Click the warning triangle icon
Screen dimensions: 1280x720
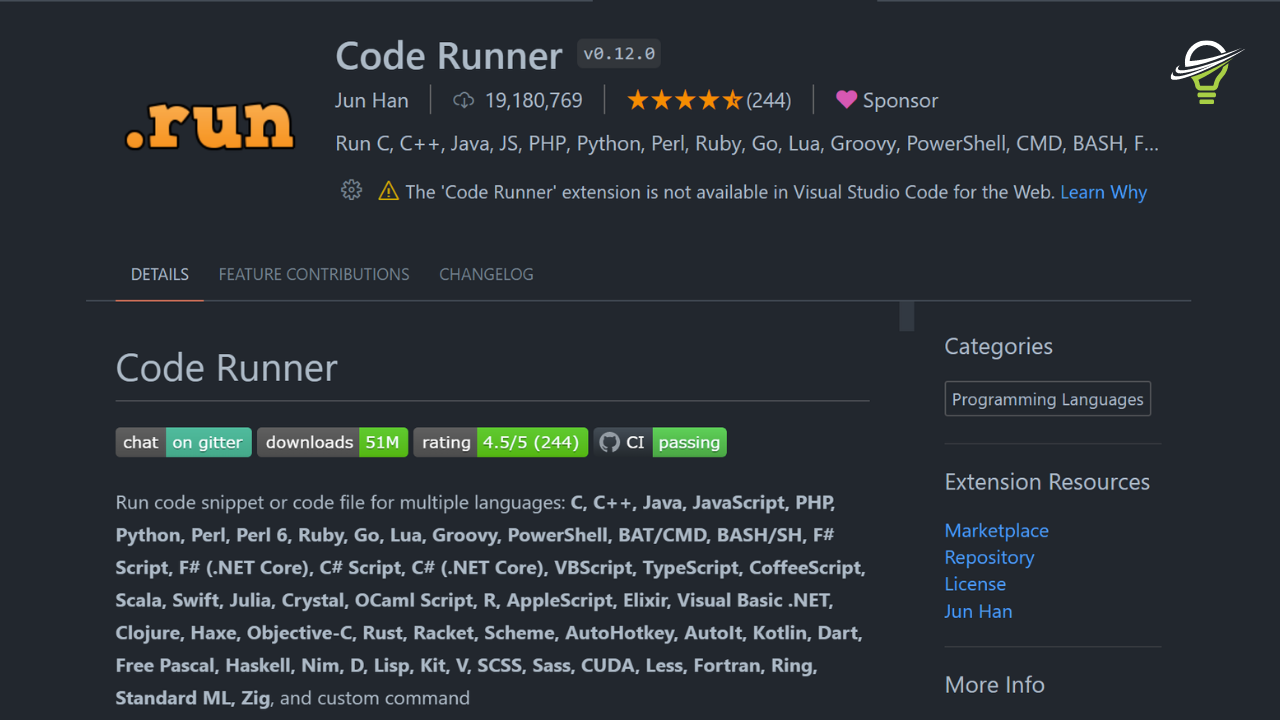pos(388,191)
